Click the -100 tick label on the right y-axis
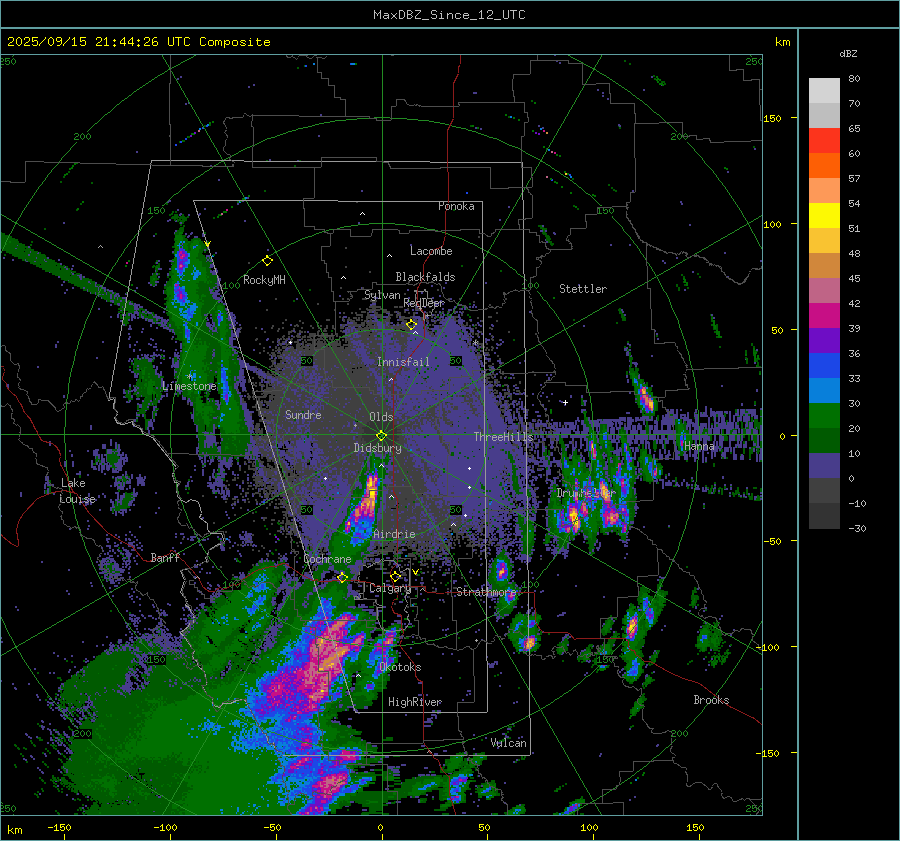 click(767, 647)
